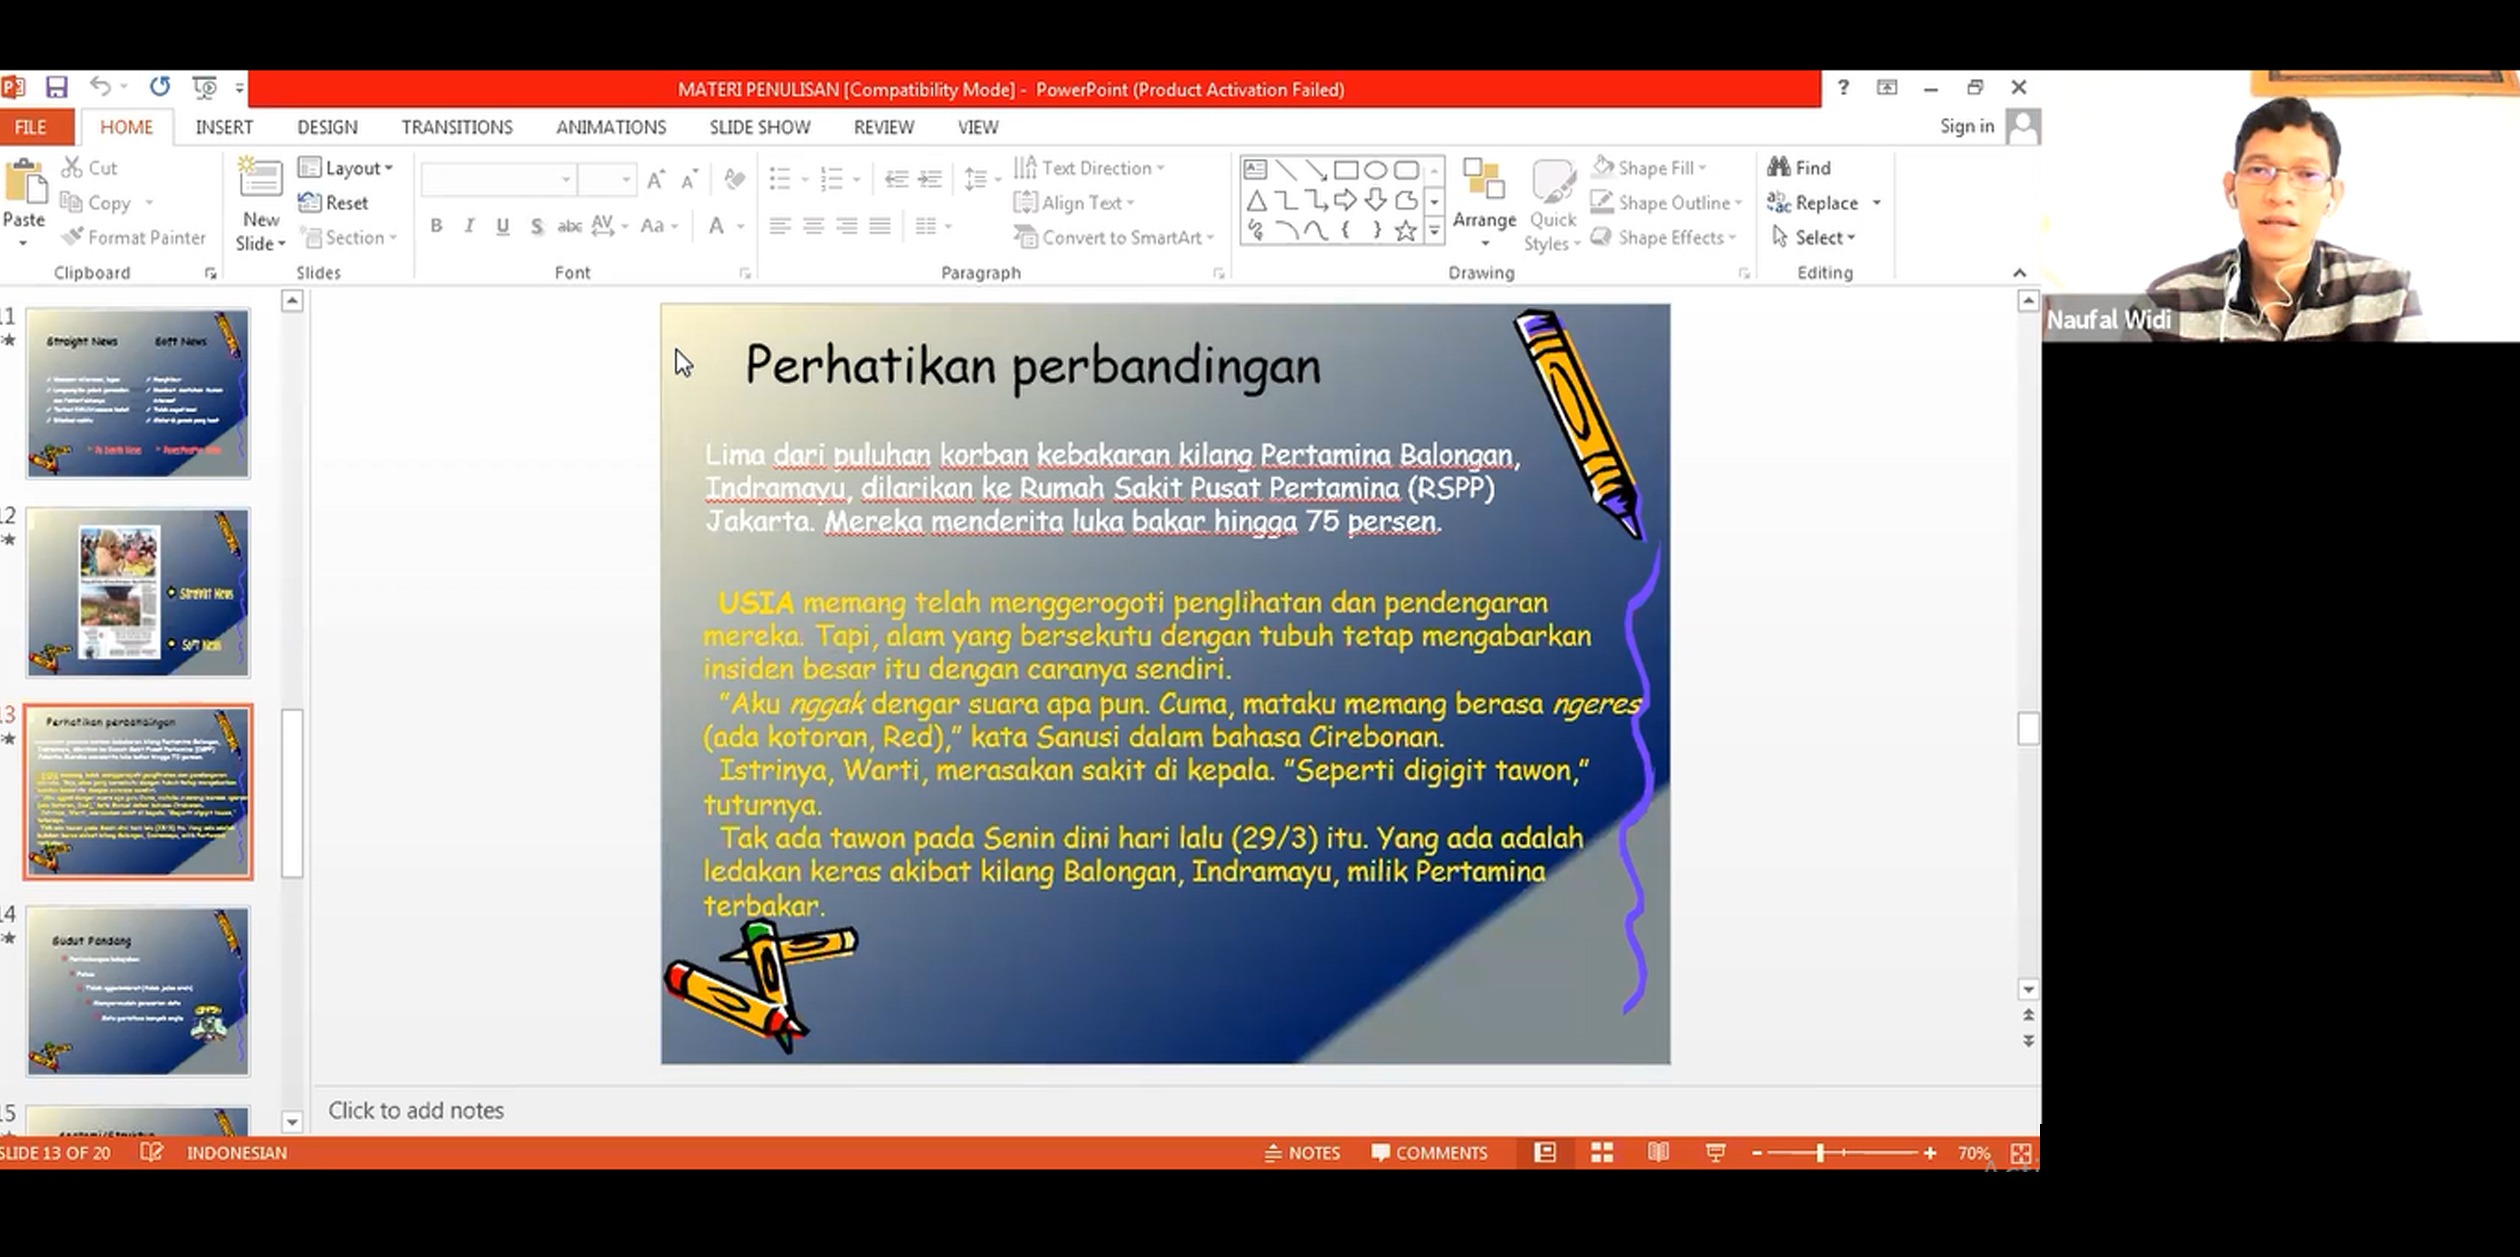Click the New Slide icon

260,180
